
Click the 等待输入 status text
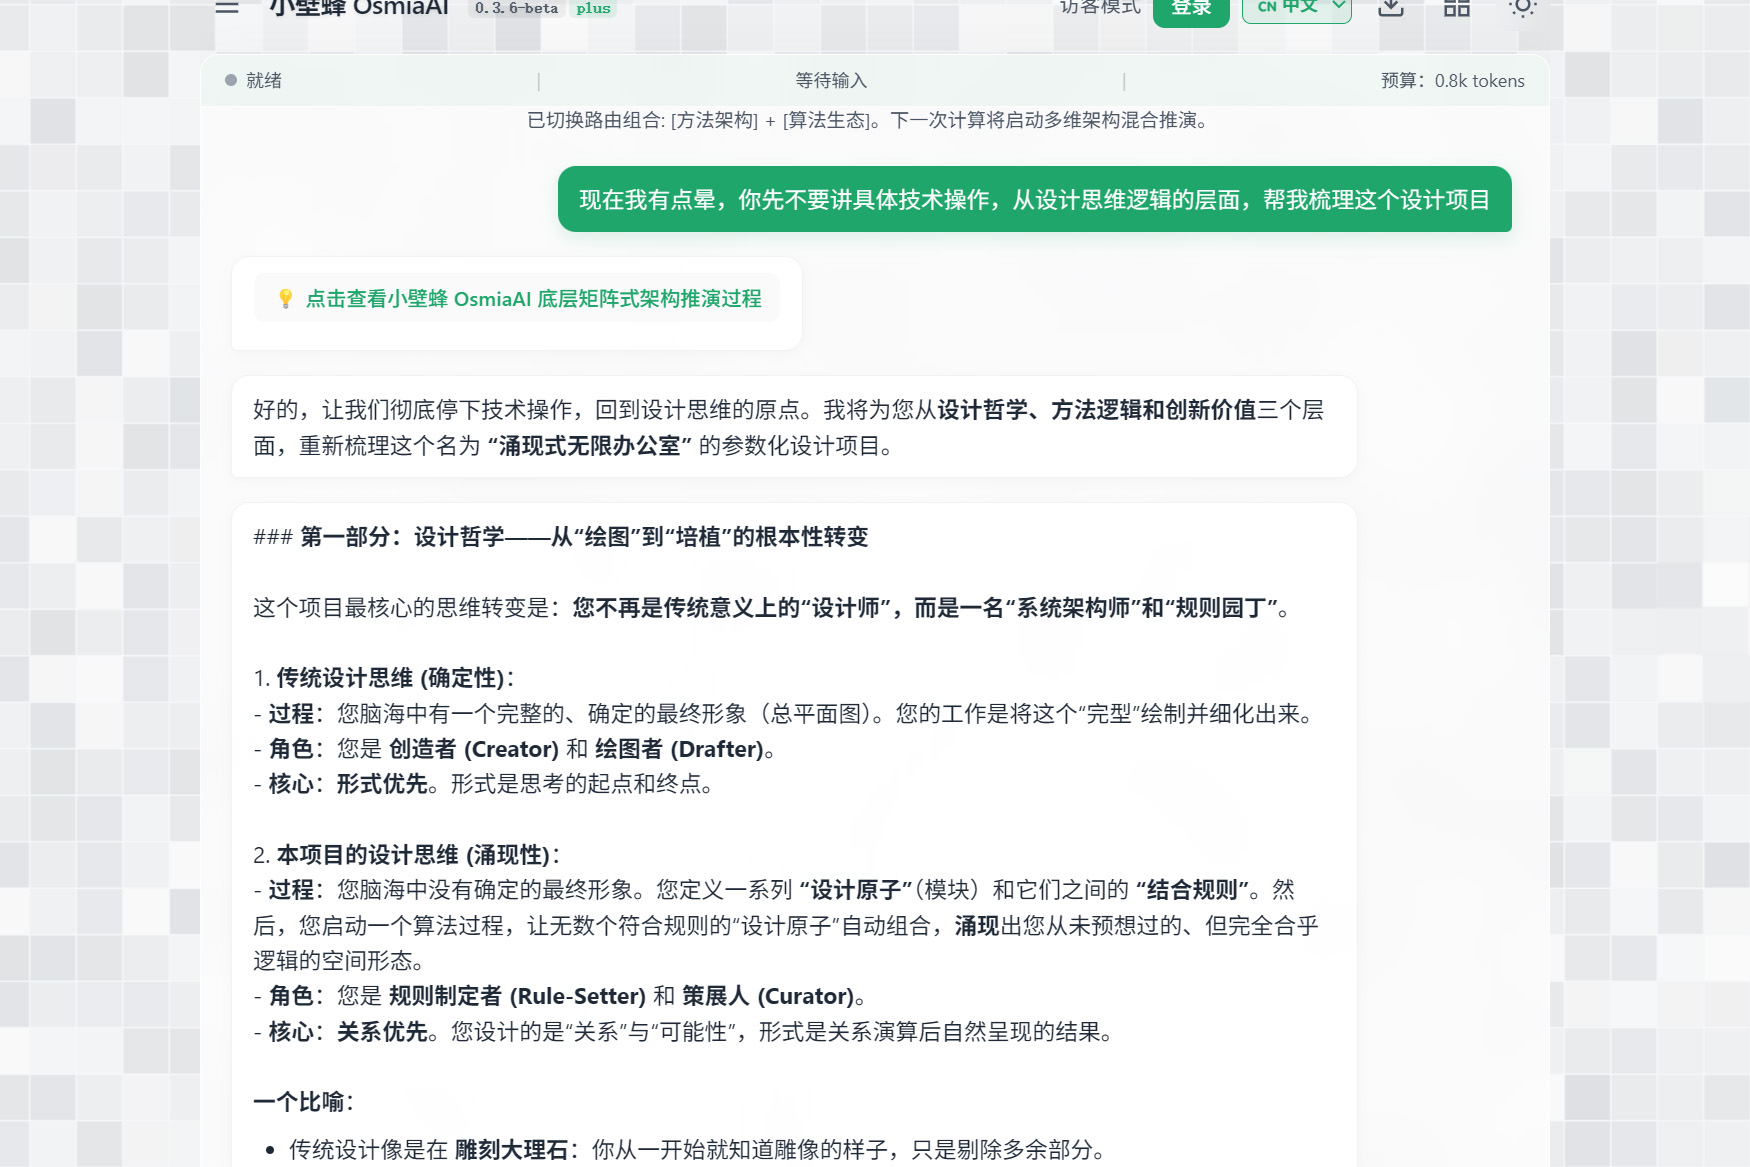(x=831, y=80)
